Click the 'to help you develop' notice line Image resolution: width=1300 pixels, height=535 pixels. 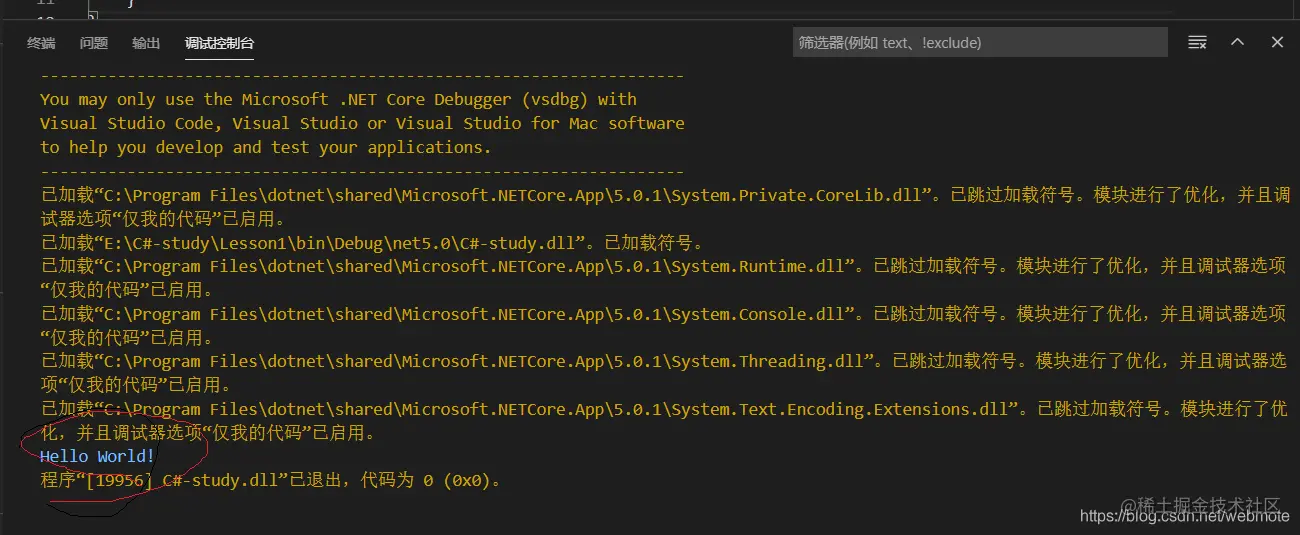(266, 147)
